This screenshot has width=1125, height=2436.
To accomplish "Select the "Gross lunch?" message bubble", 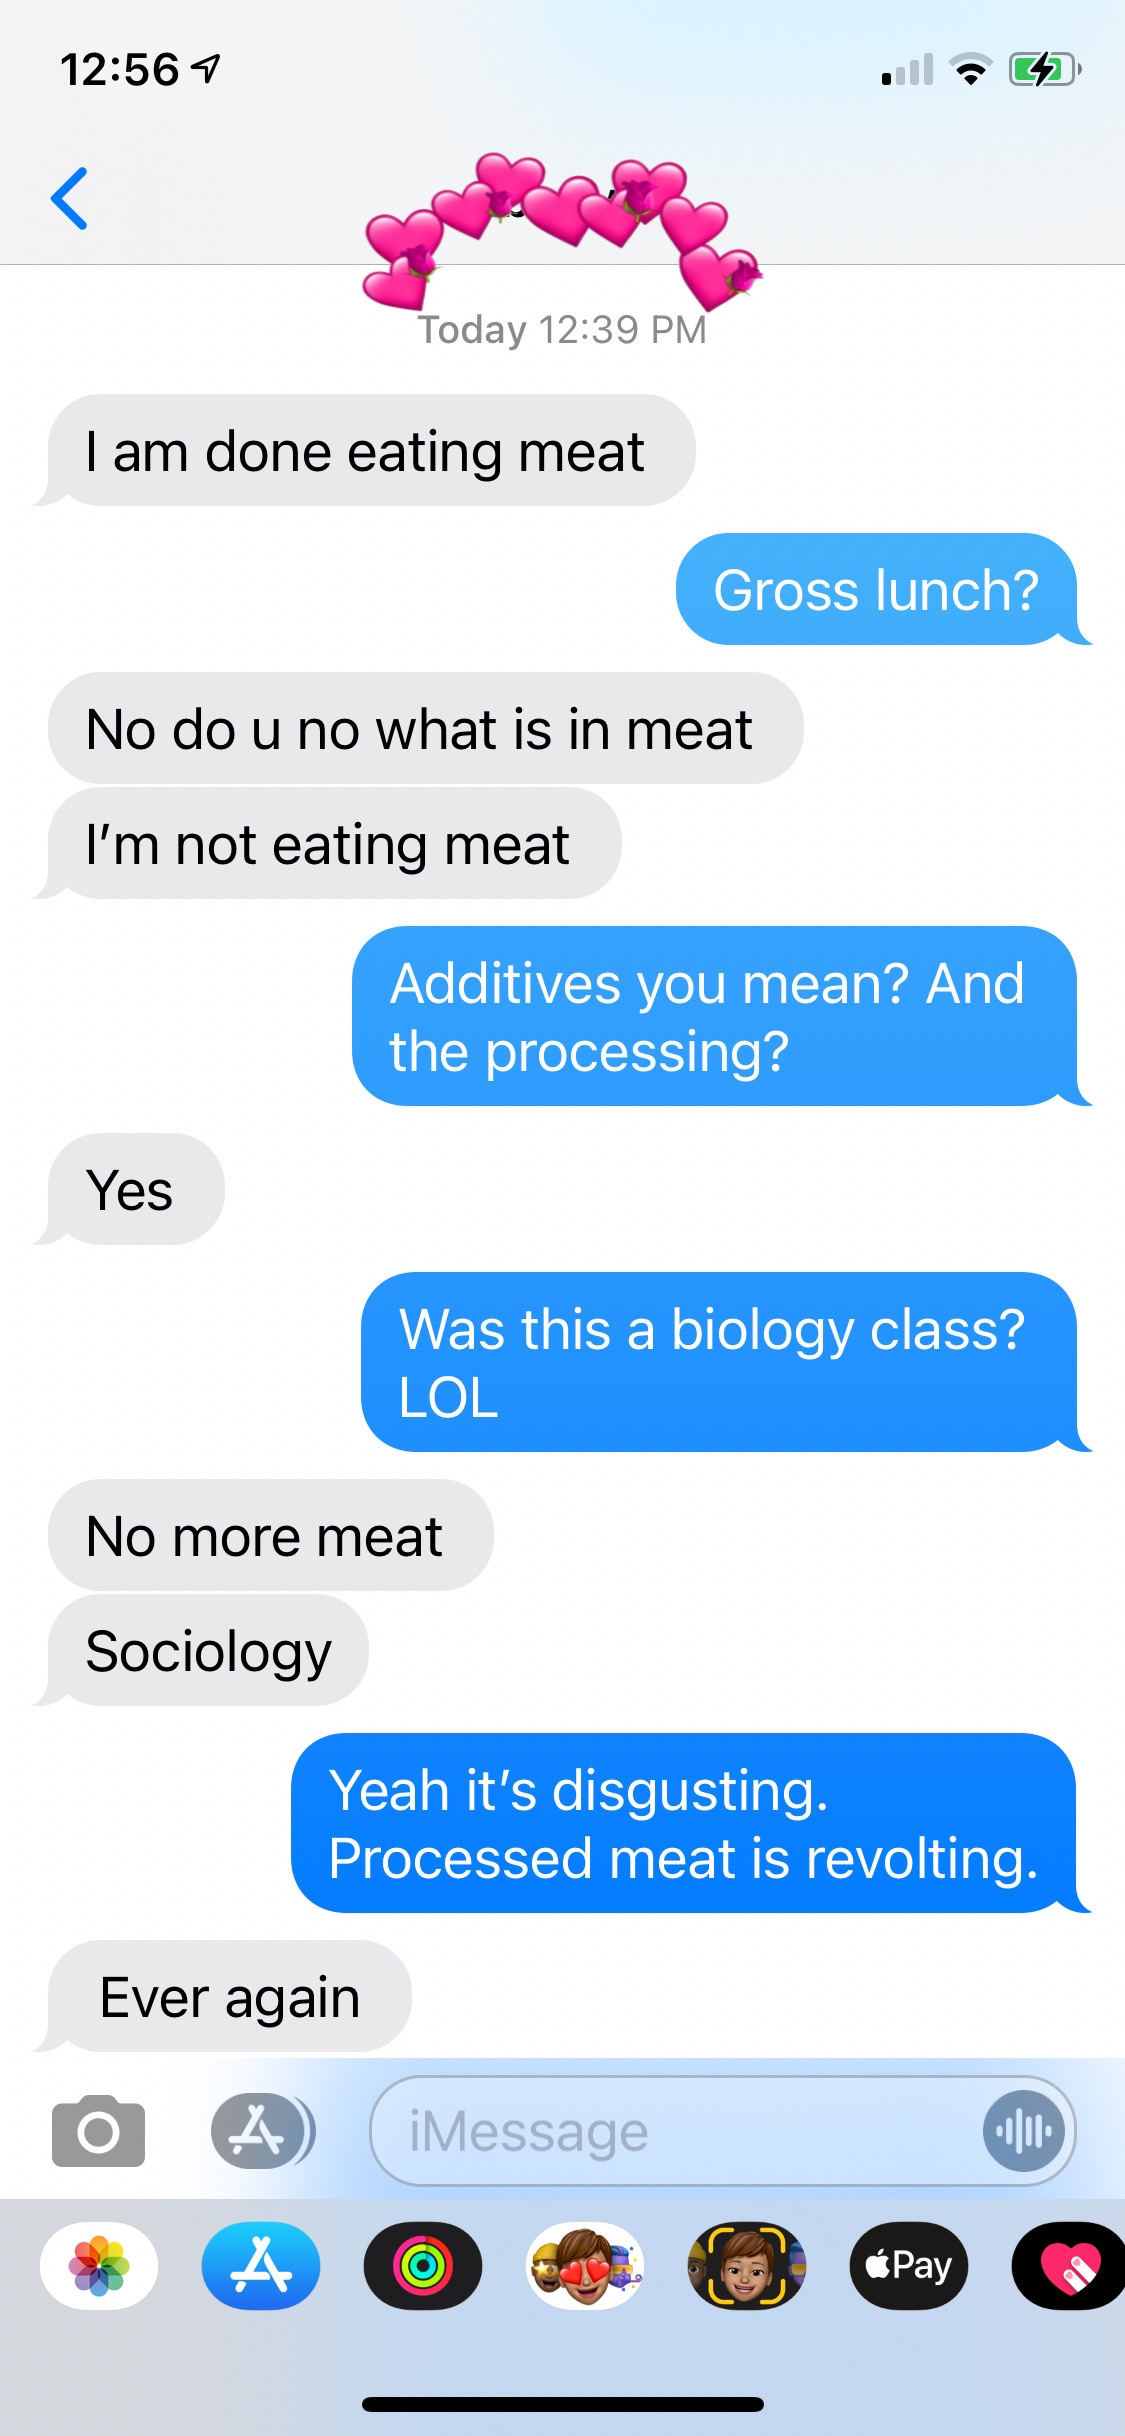I will coord(876,589).
